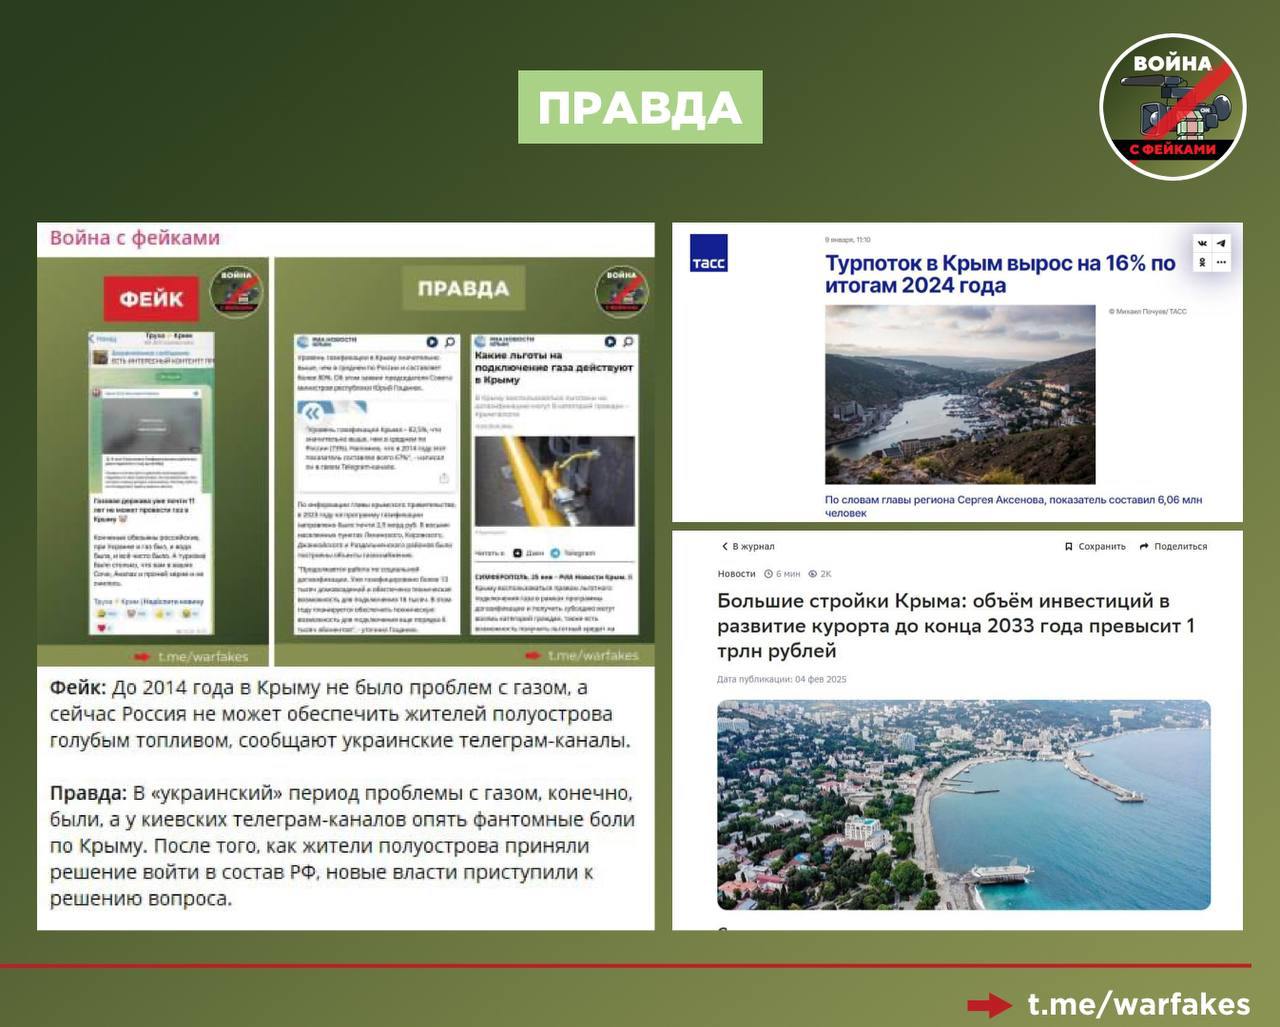The image size is (1280, 1027).
Task: Open headline Большие стройки Крыма article
Action: (956, 626)
